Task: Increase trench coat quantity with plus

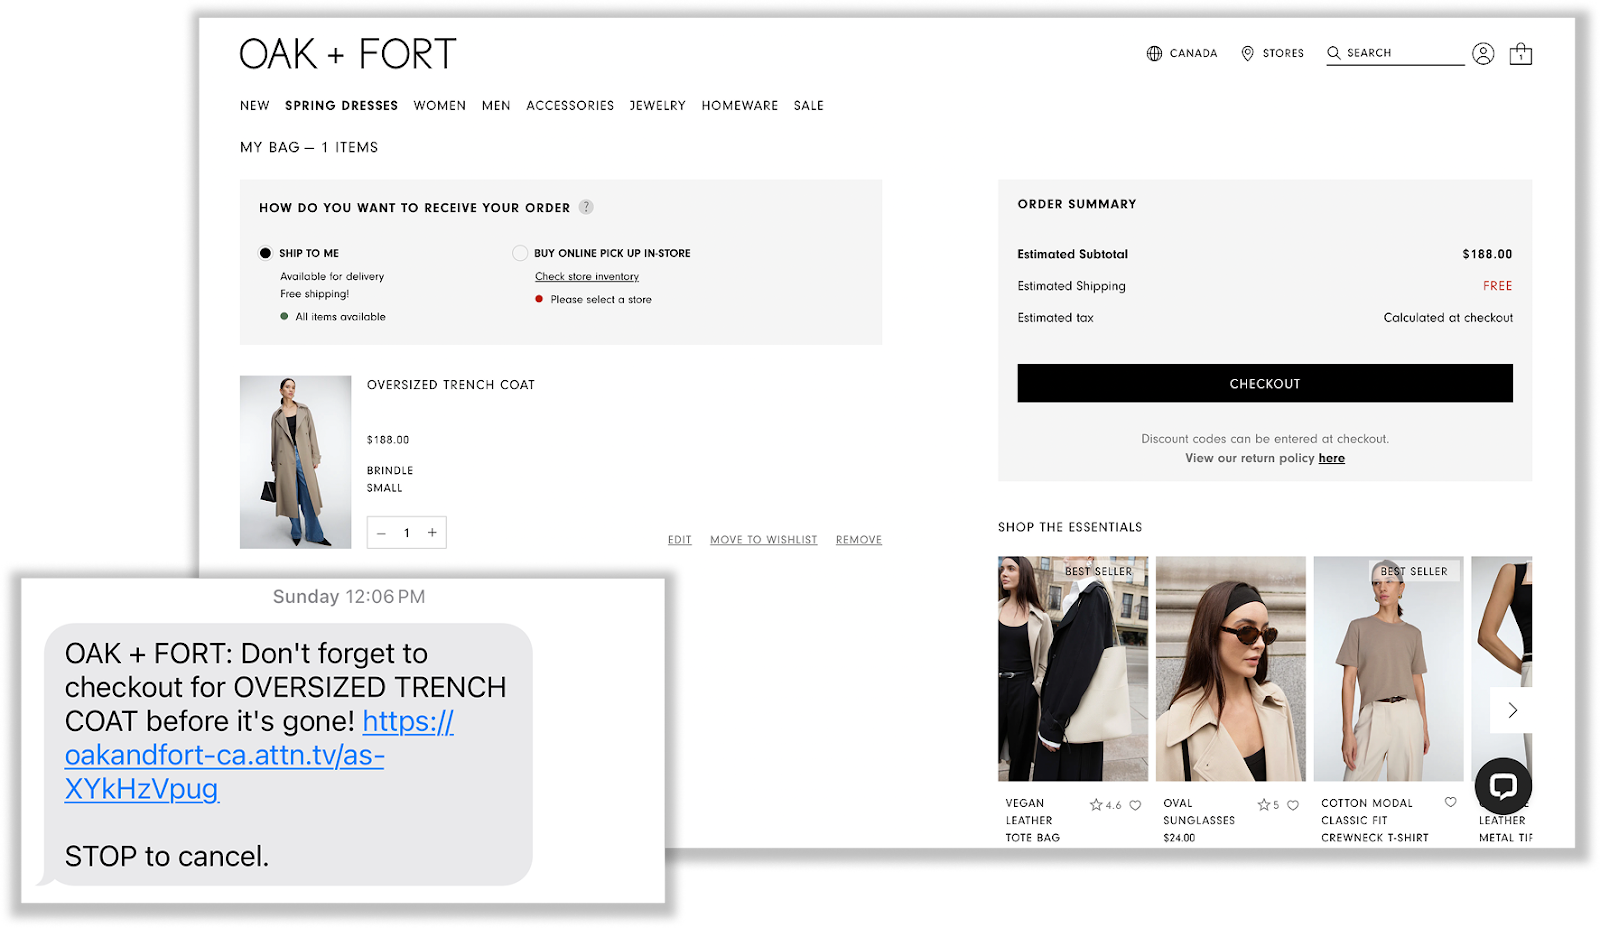Action: pos(432,533)
